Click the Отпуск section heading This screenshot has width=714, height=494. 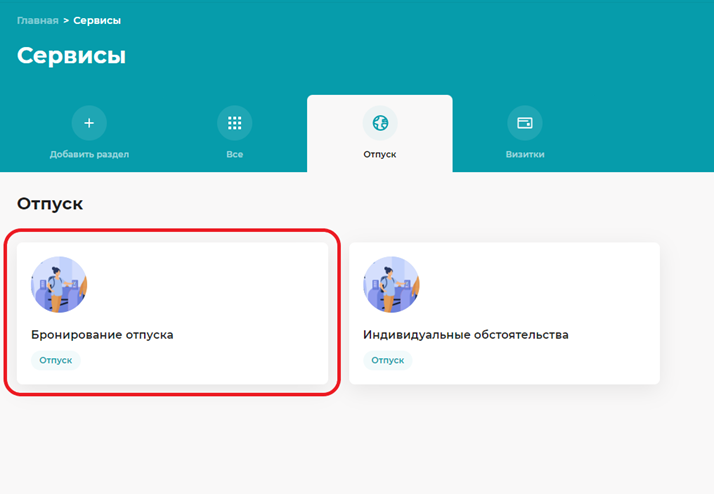tap(50, 204)
